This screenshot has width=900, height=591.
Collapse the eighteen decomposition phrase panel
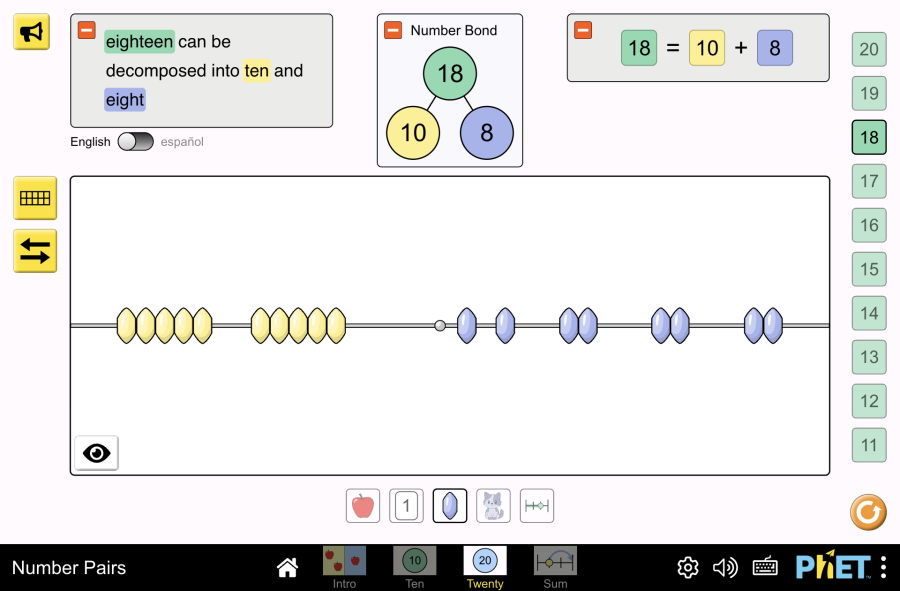[x=87, y=30]
